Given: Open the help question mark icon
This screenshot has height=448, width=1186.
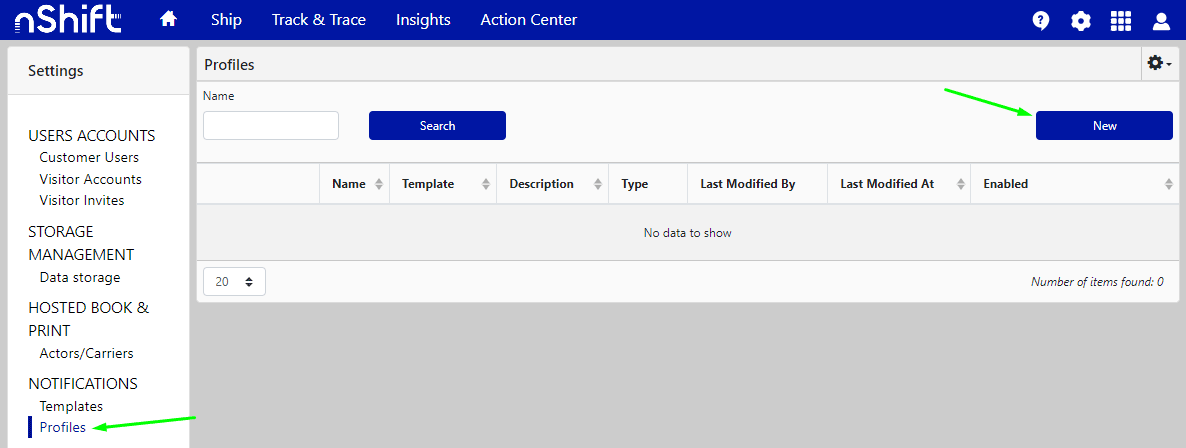Looking at the screenshot, I should click(1040, 21).
